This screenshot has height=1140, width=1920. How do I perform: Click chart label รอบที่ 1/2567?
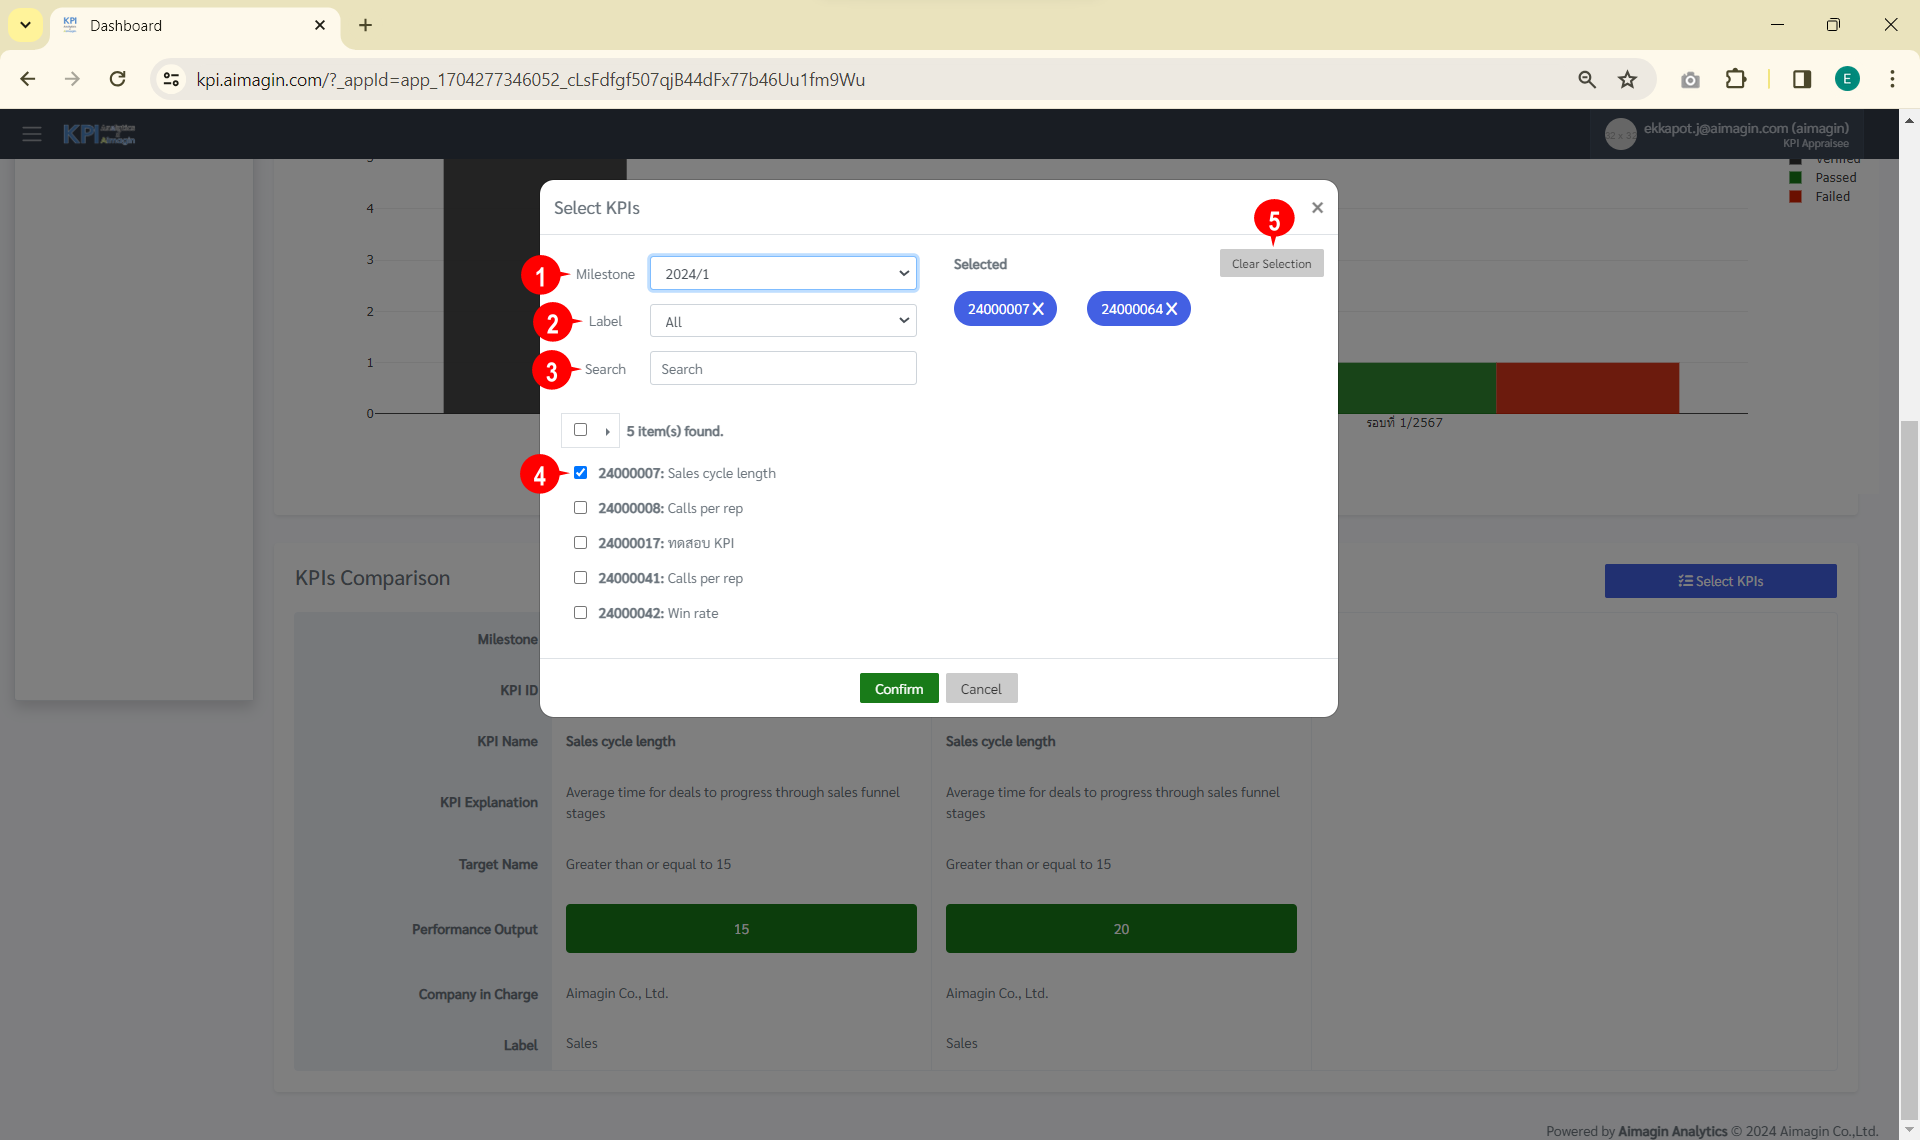click(1404, 423)
